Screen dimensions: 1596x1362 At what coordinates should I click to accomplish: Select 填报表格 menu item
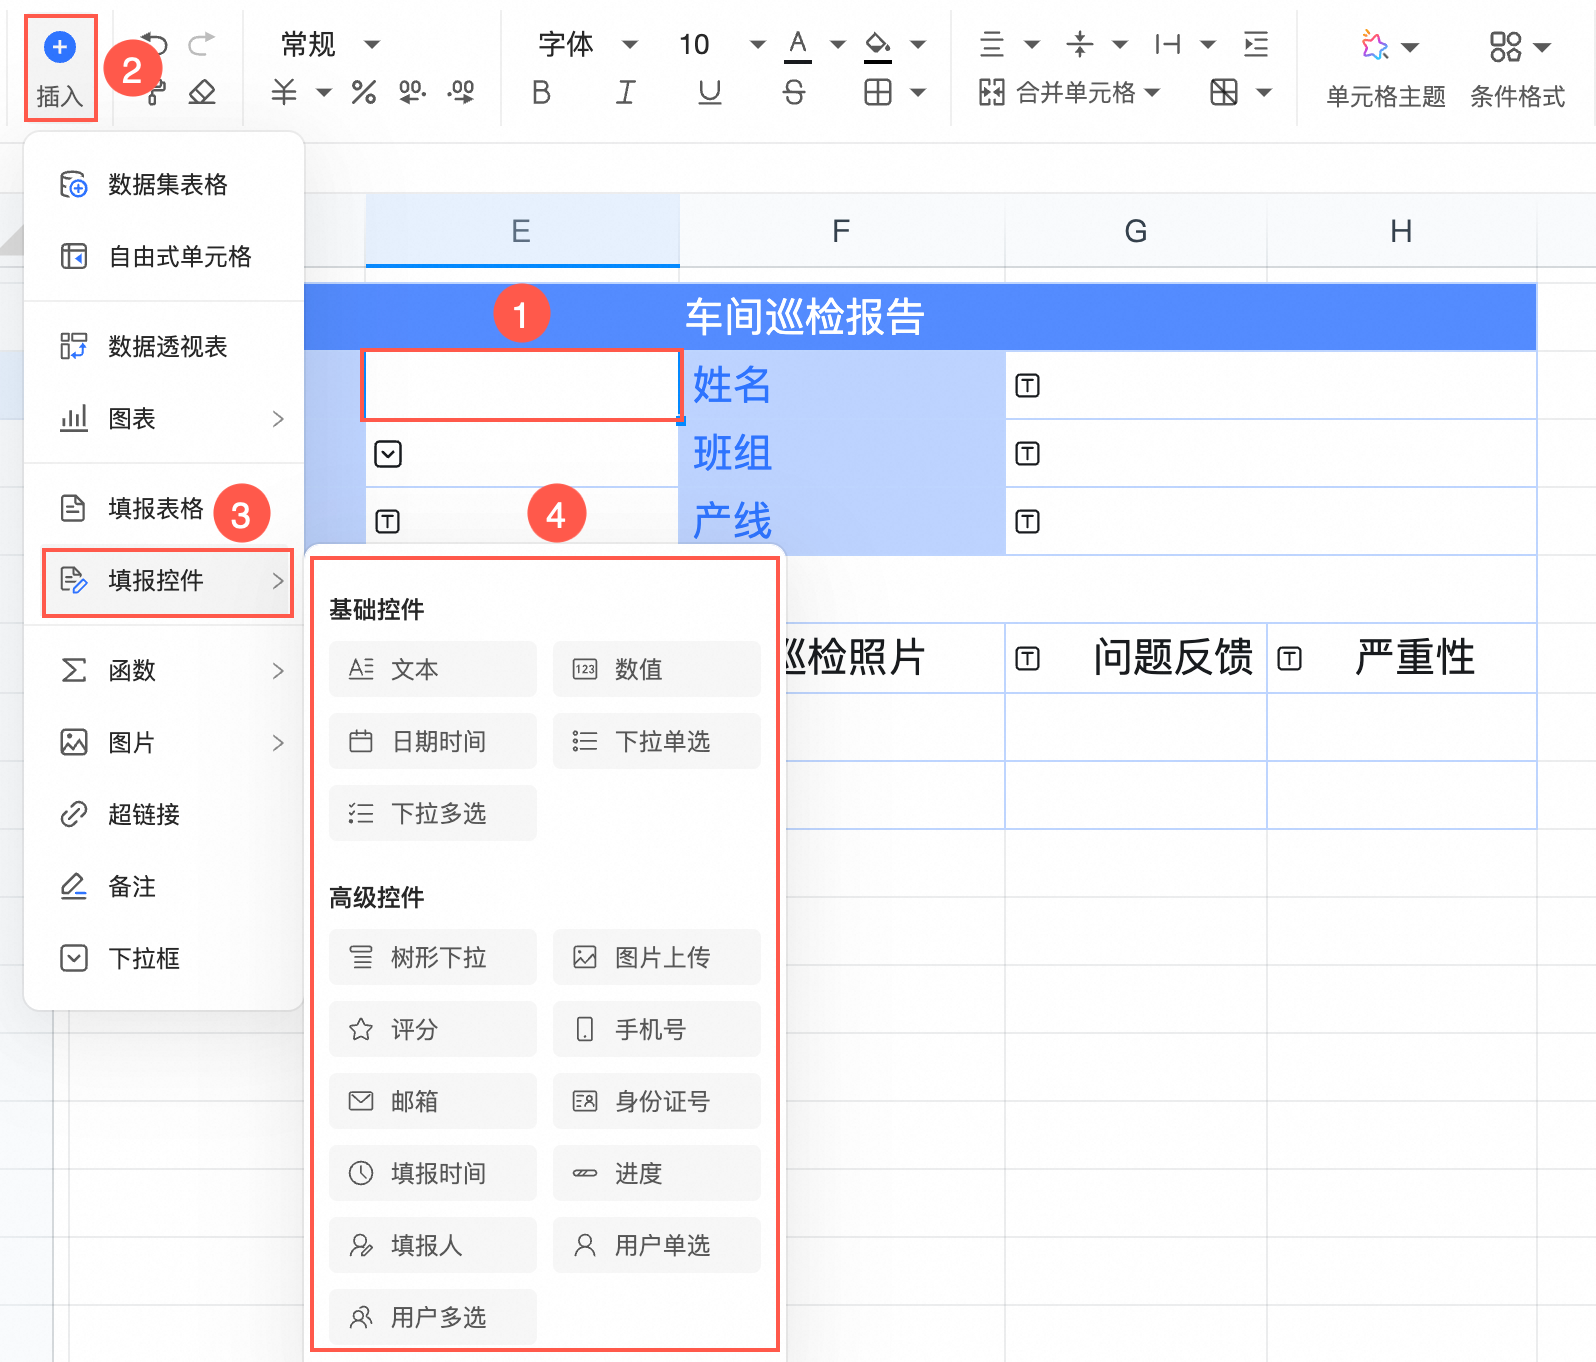[164, 509]
